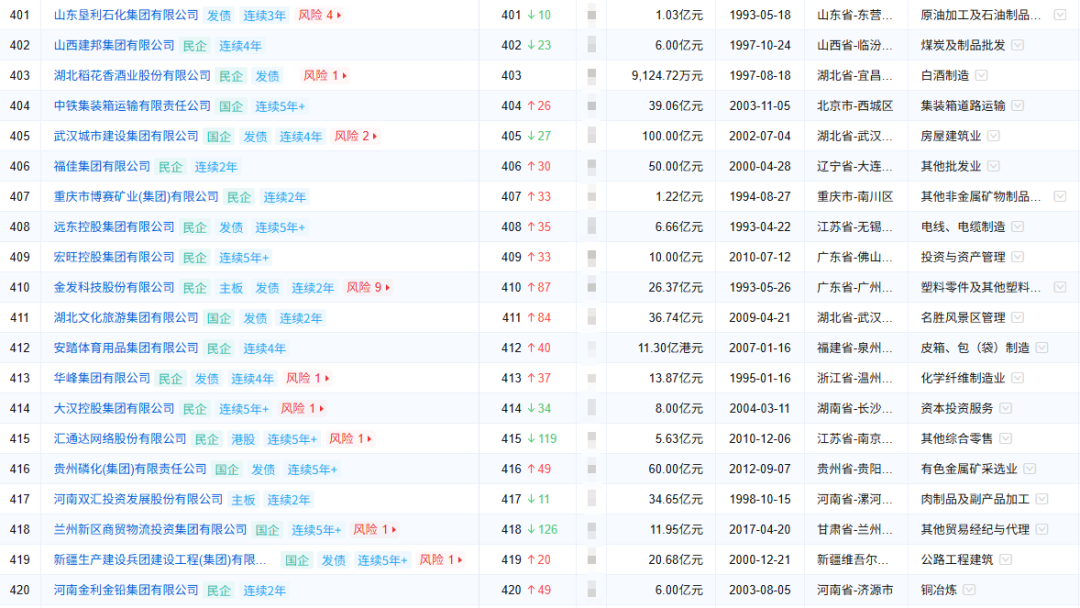Expand 风险 2 tag for 武汉城市建设集团
The width and height of the screenshot is (1080, 608).
coord(355,136)
